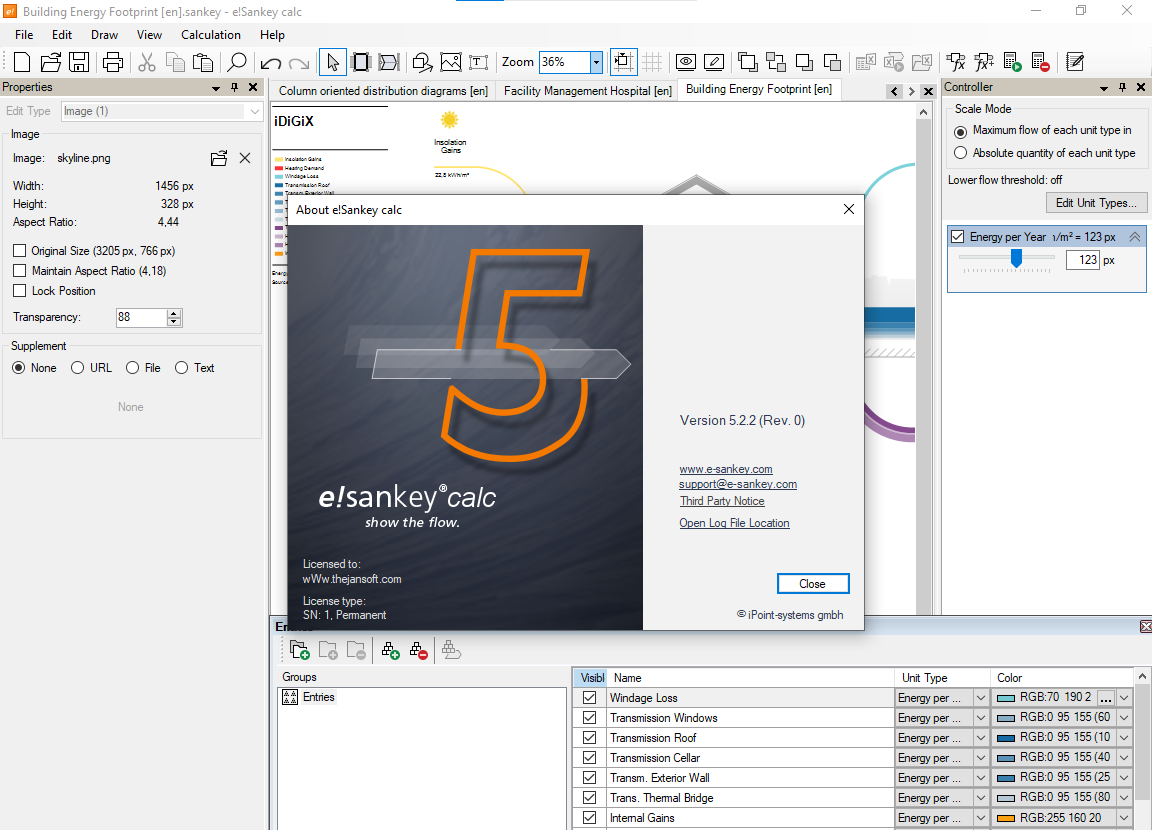Choose the draw flow arrow tool
Screen dimensions: 1152x830
point(389,62)
